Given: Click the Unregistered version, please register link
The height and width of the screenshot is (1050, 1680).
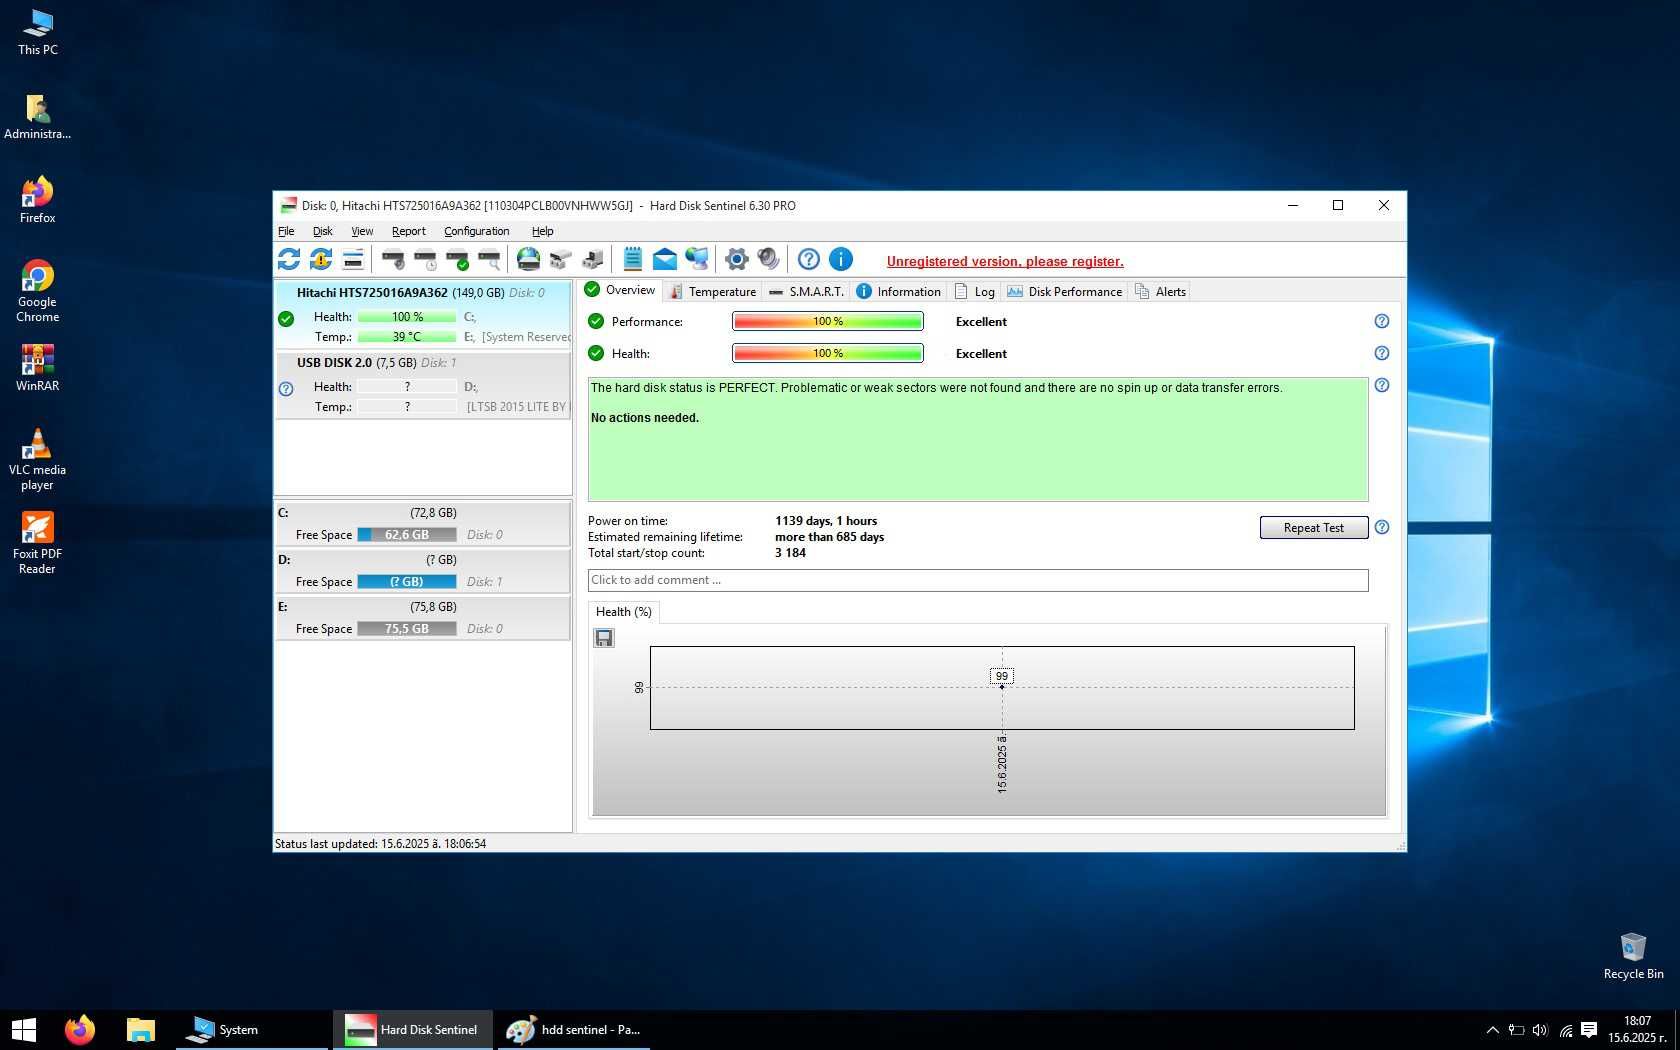Looking at the screenshot, I should pos(1005,262).
